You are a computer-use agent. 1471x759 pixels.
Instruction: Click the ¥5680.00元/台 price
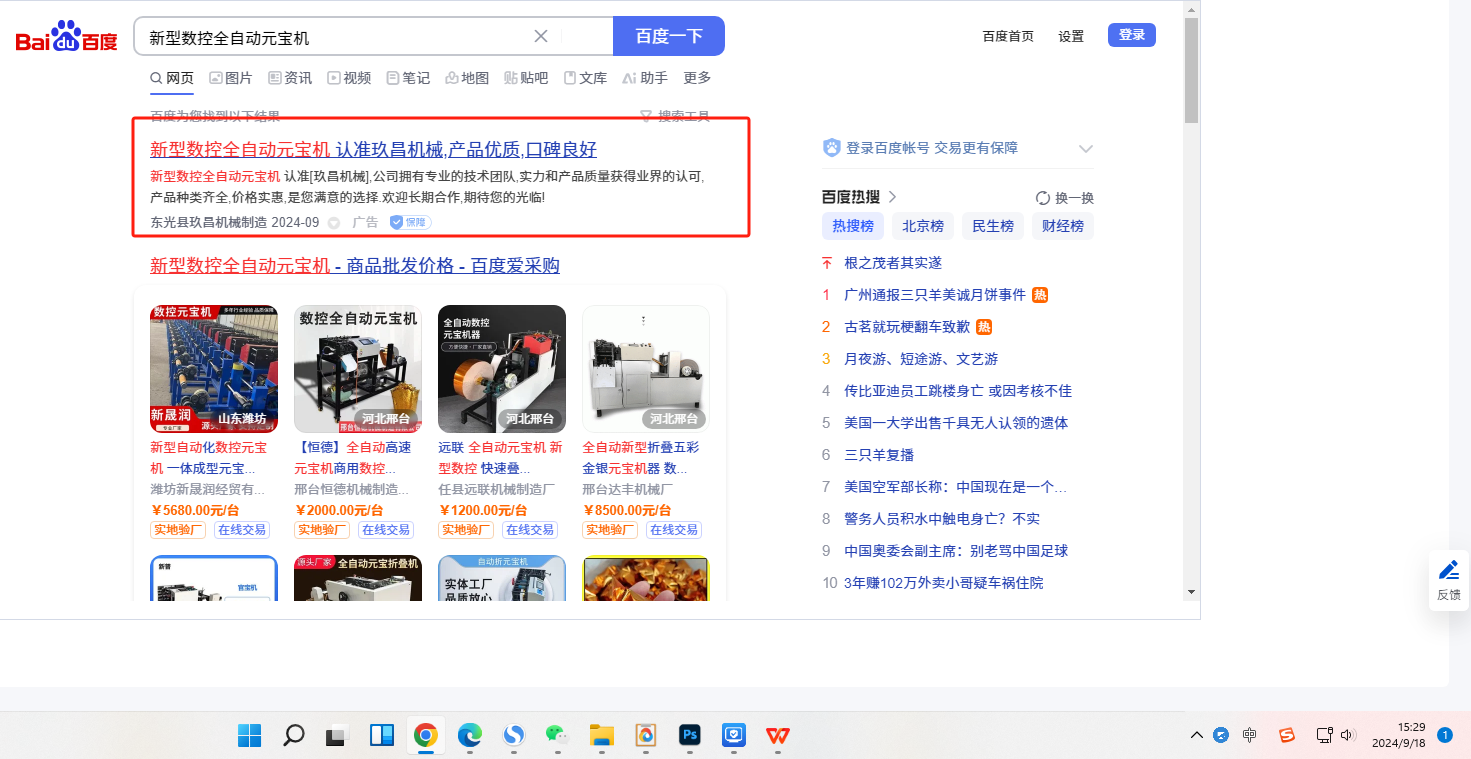tap(195, 510)
